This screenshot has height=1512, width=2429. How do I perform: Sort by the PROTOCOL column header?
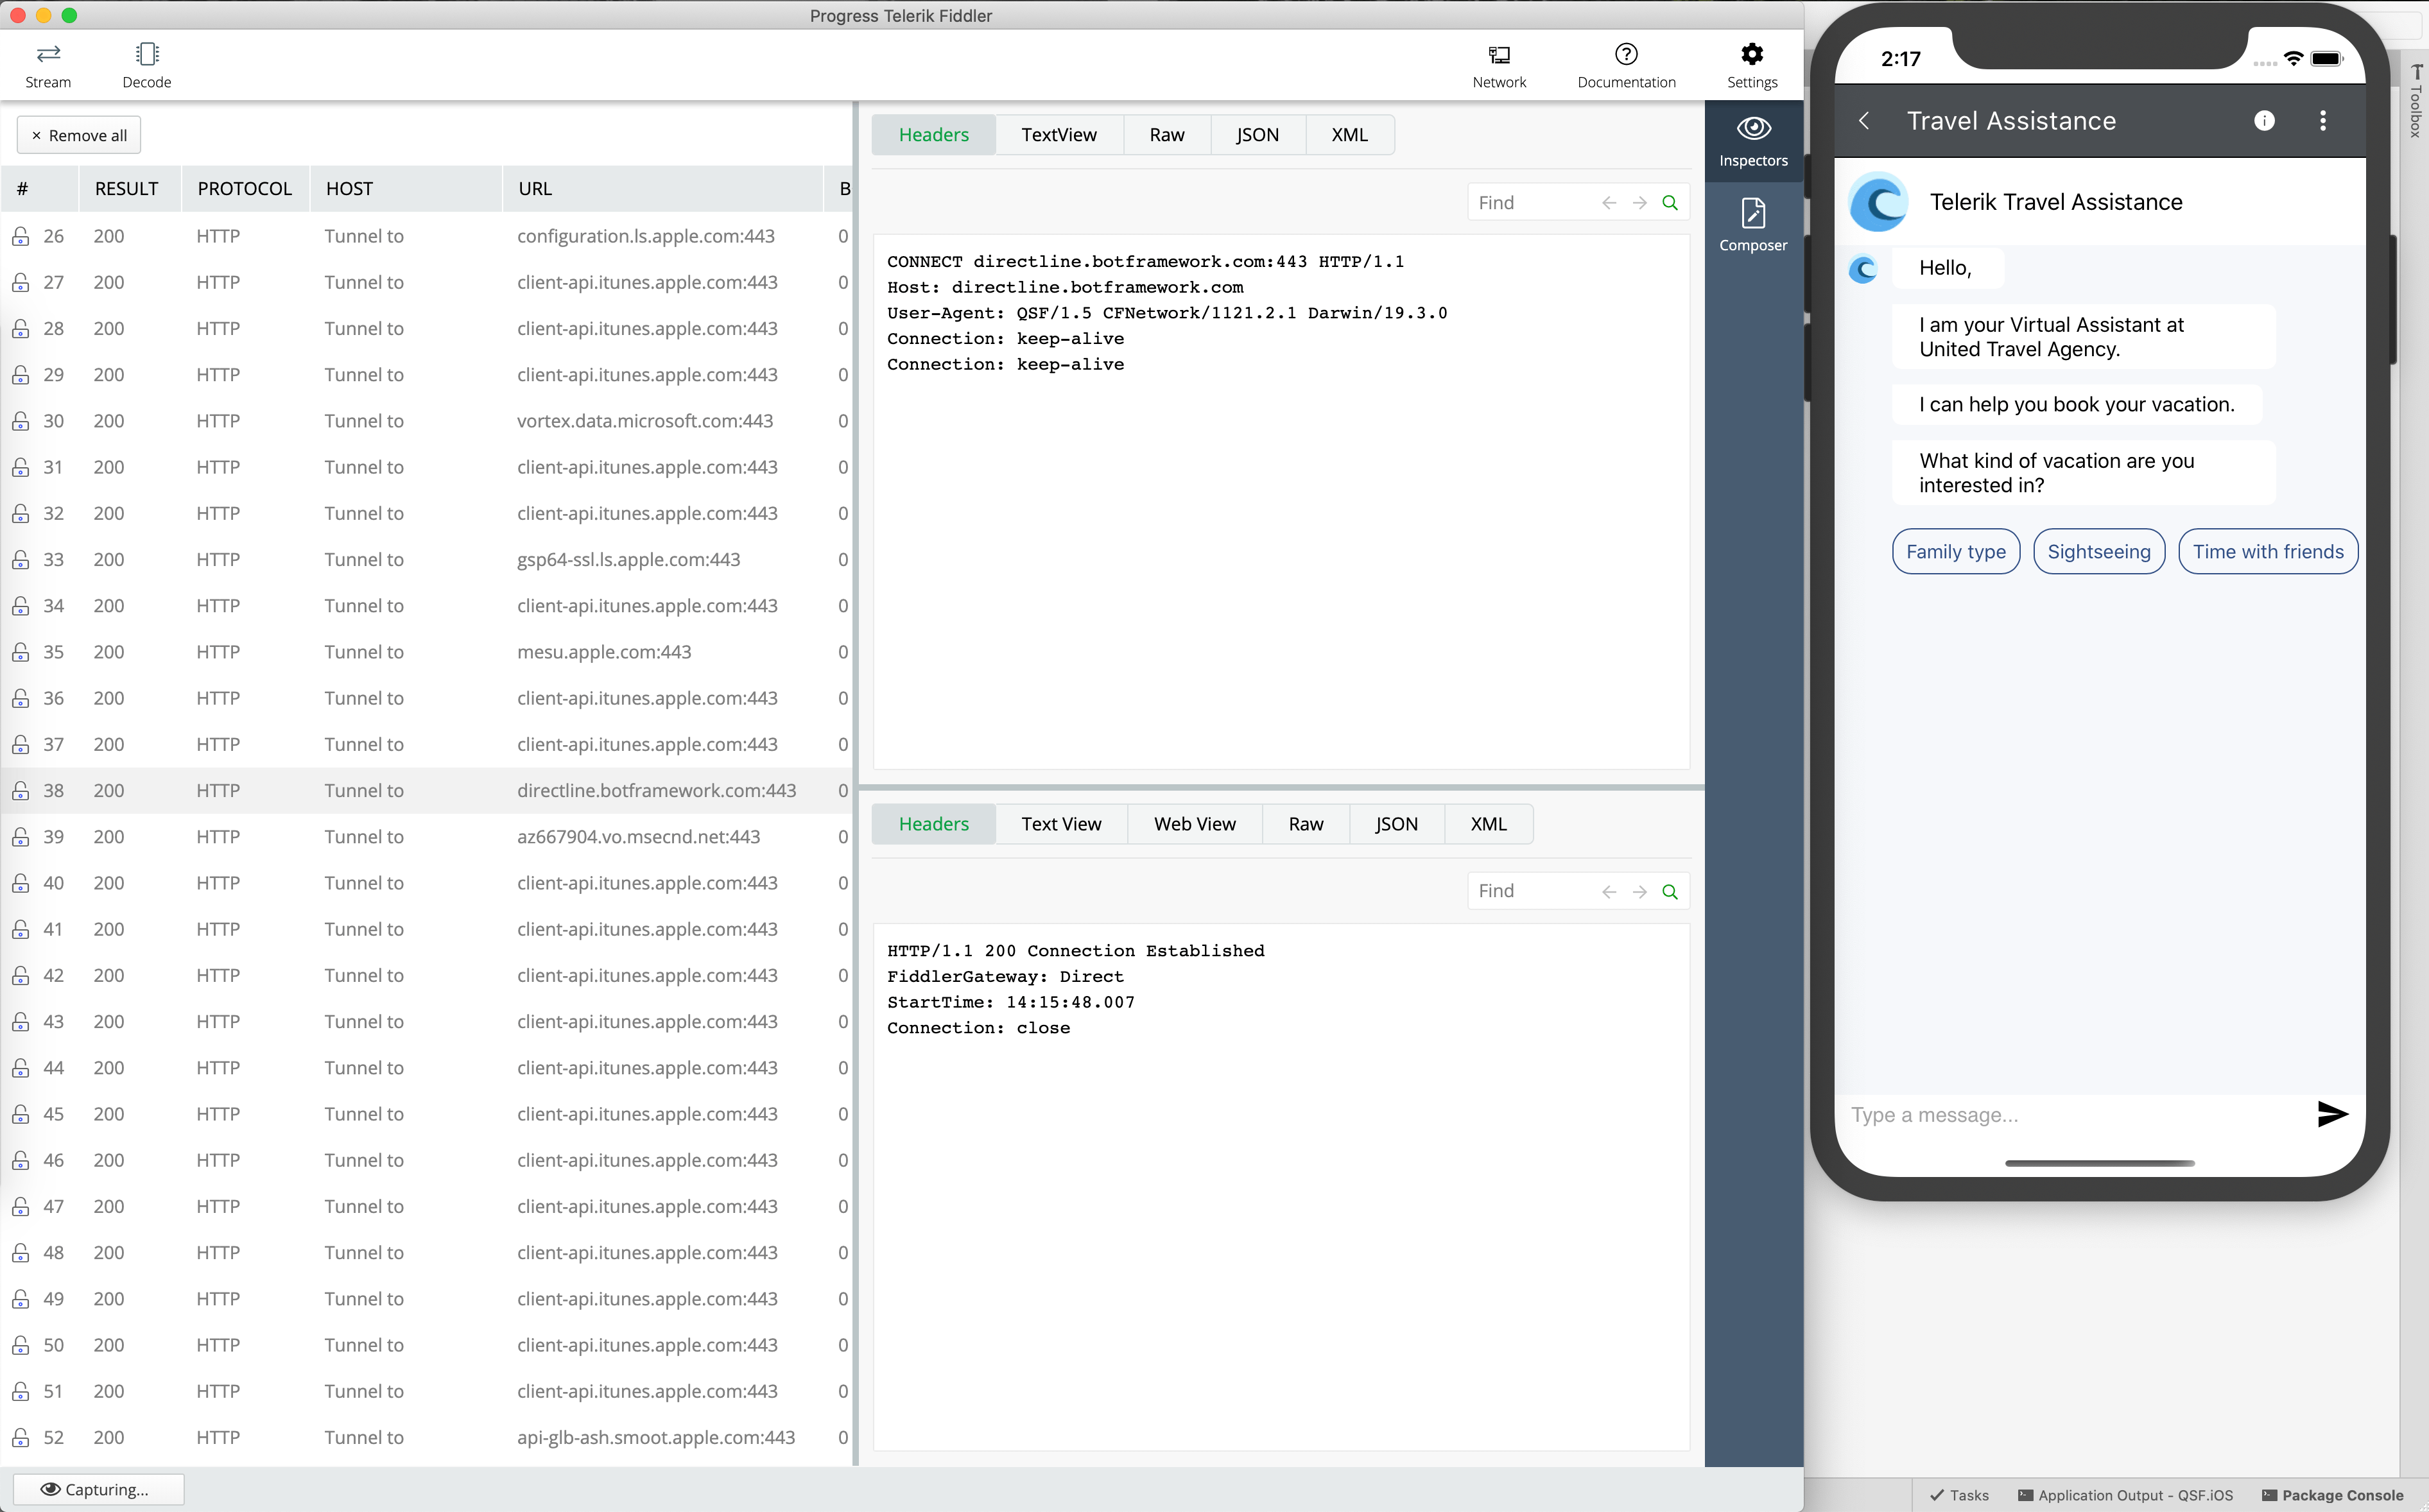[x=245, y=189]
